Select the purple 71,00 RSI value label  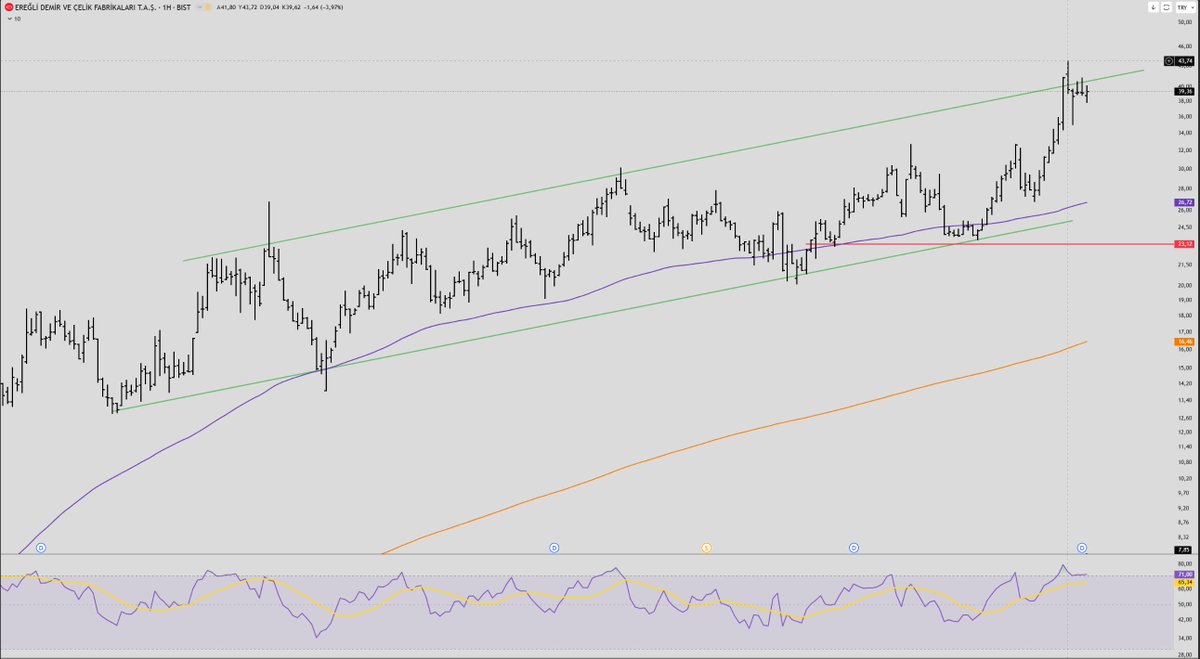pos(1184,574)
